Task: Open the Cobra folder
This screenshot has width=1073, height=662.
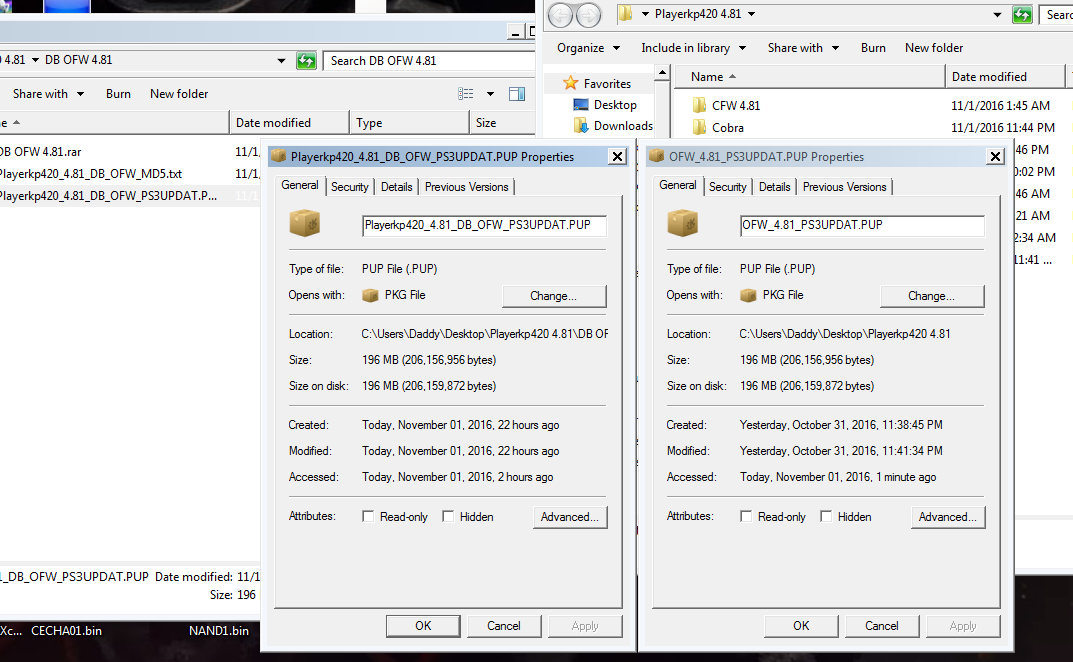Action: (x=727, y=127)
